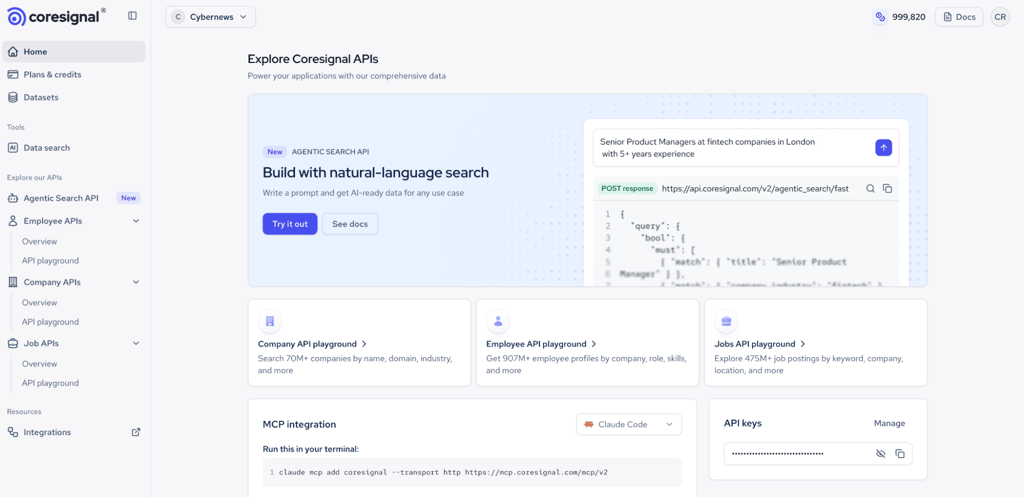Collapse sidebar with the panel toggle icon
1024x498 pixels.
(133, 16)
